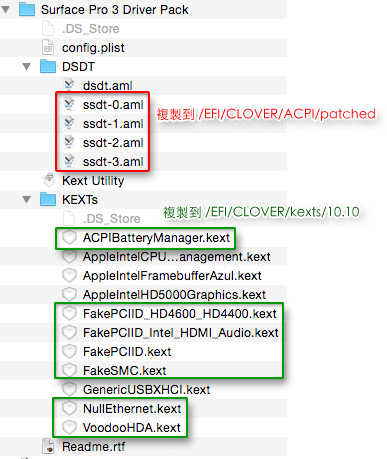
Task: Click the Readme.rtf document icon
Action: click(x=48, y=446)
